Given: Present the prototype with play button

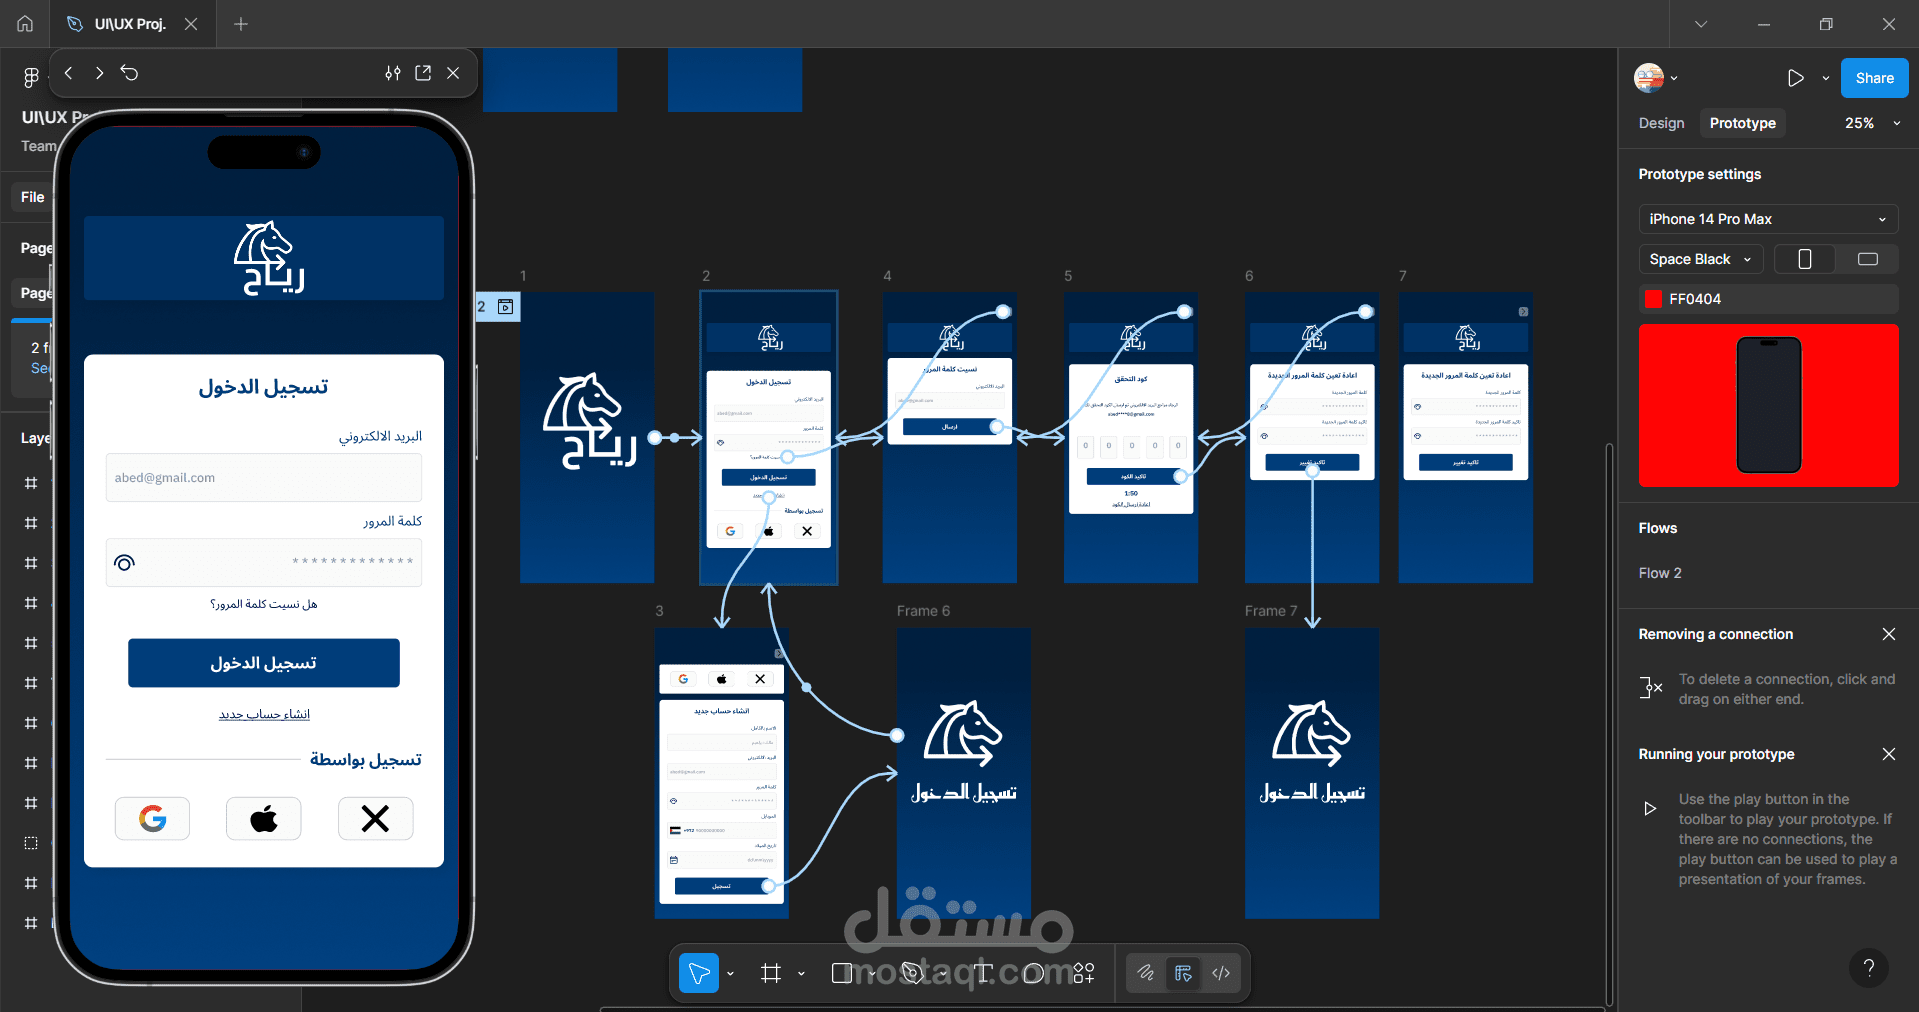Looking at the screenshot, I should [1796, 78].
